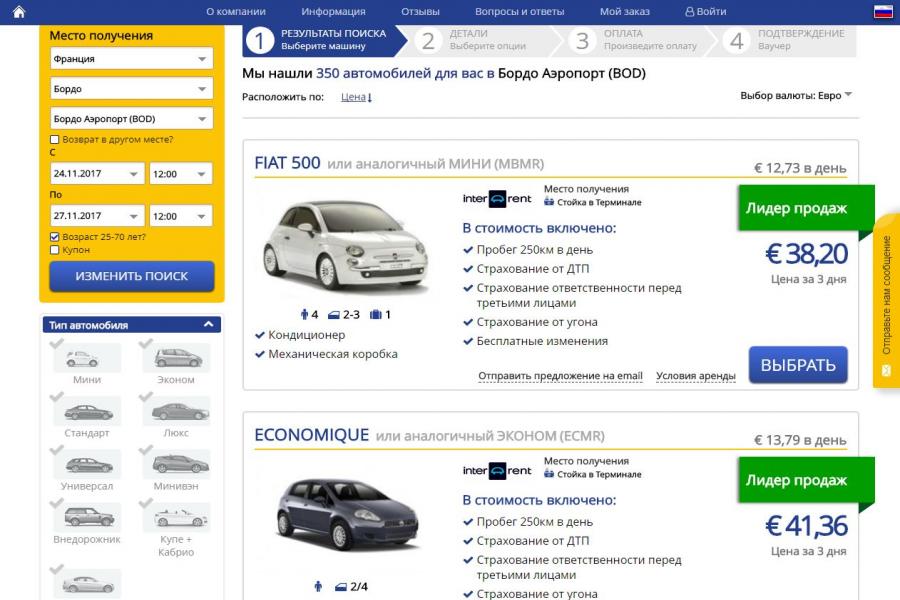Image resolution: width=900 pixels, height=600 pixels.
Task: Select the Мини car type icon
Action: pos(87,358)
